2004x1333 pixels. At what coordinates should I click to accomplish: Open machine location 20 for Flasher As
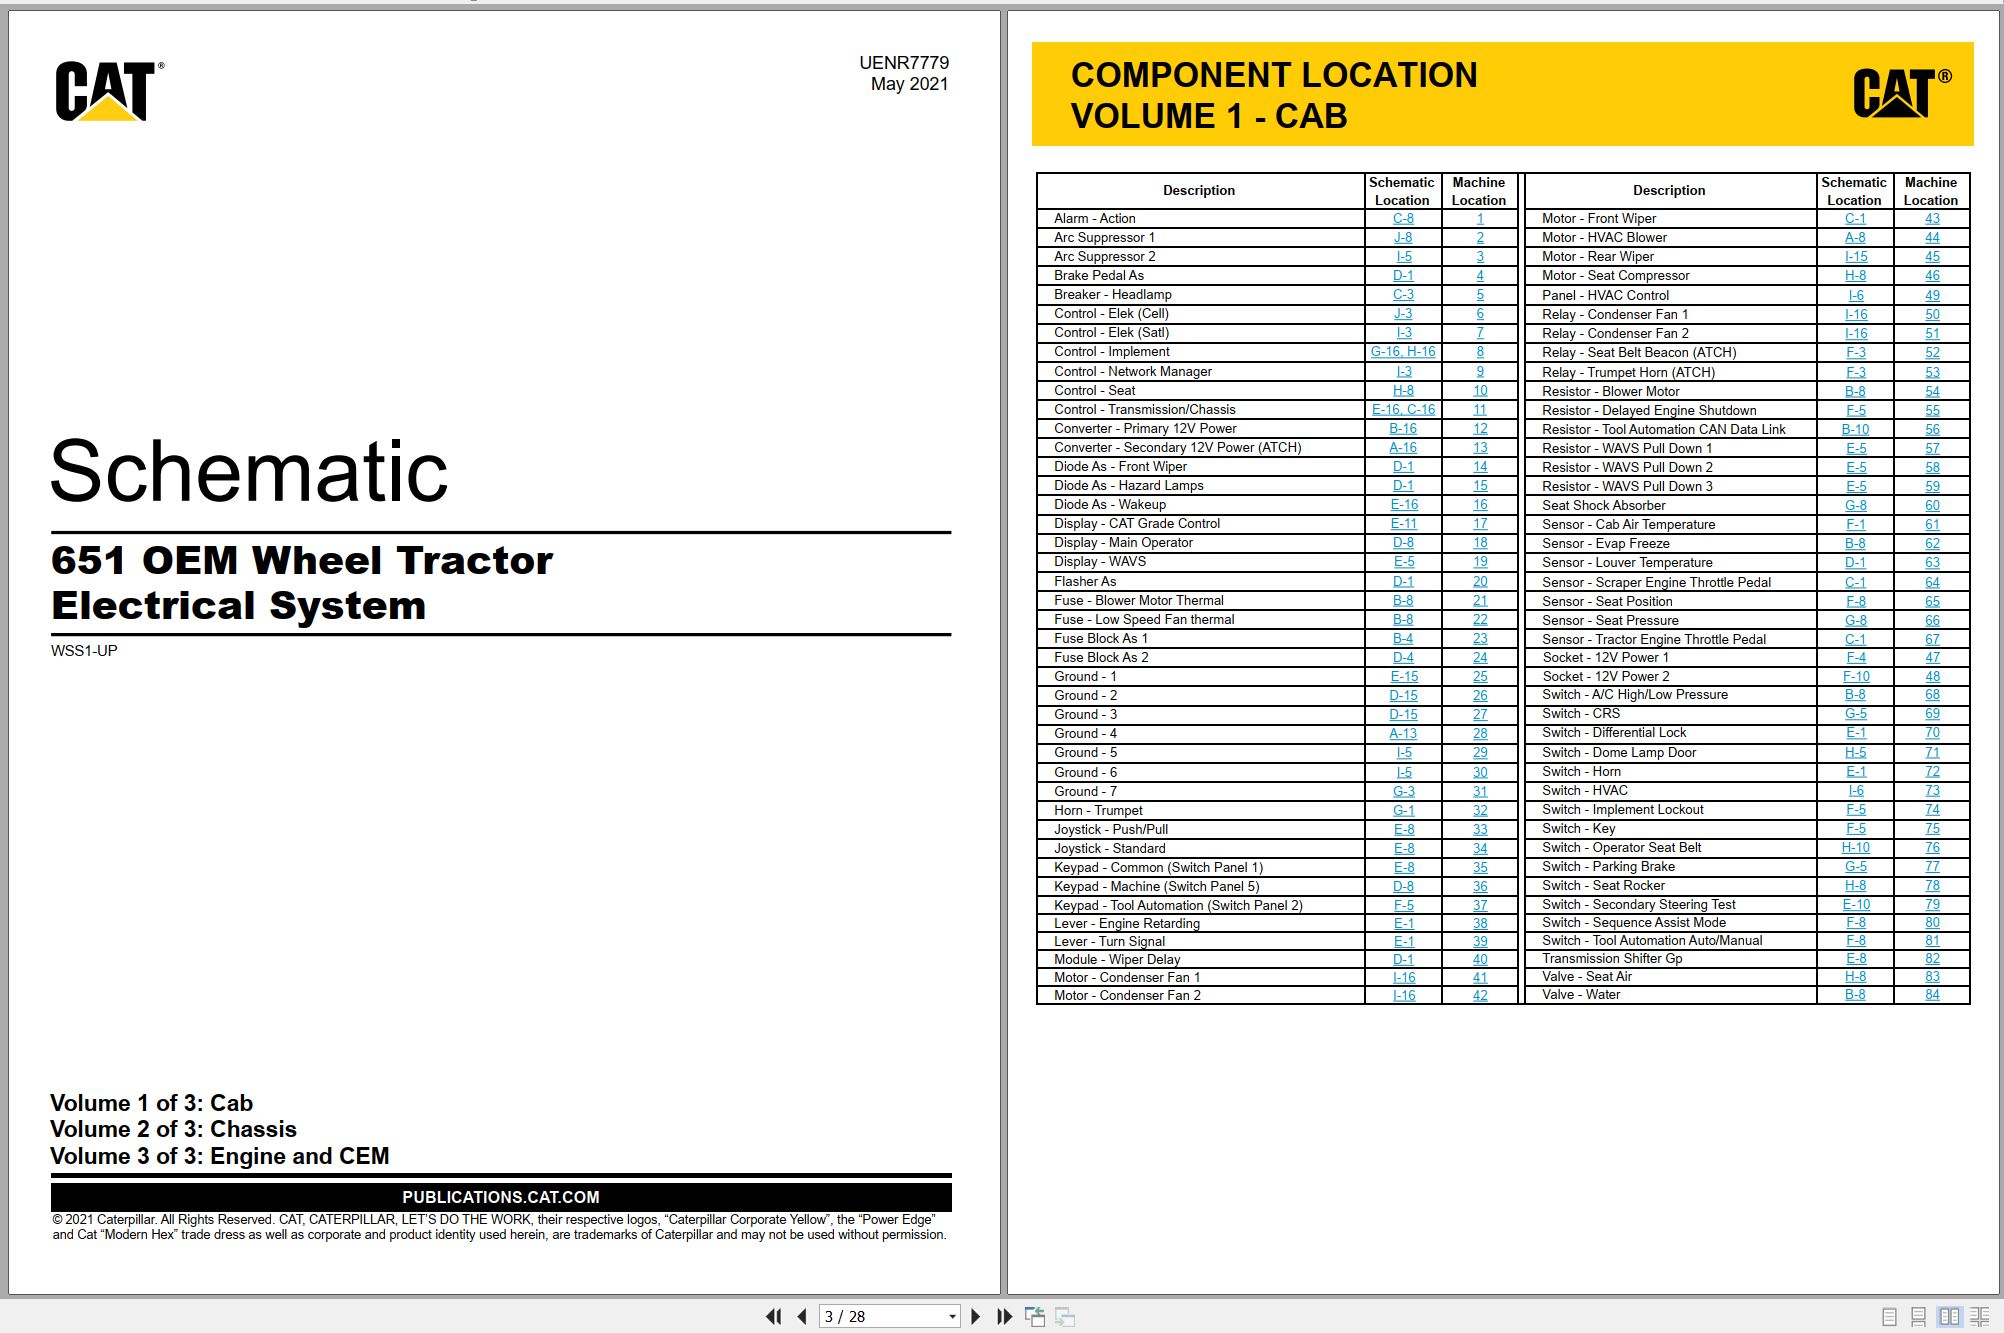(1480, 581)
